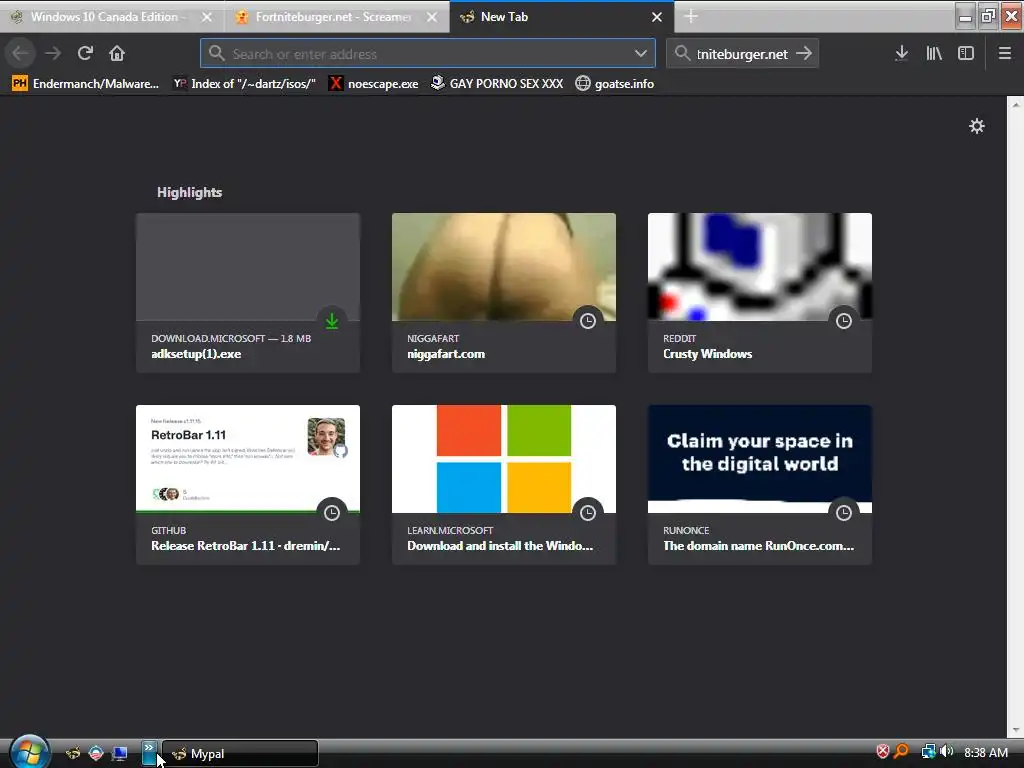Screen dimensions: 1024x768
Task: Open the RunOnce domain name highlight
Action: 760,485
